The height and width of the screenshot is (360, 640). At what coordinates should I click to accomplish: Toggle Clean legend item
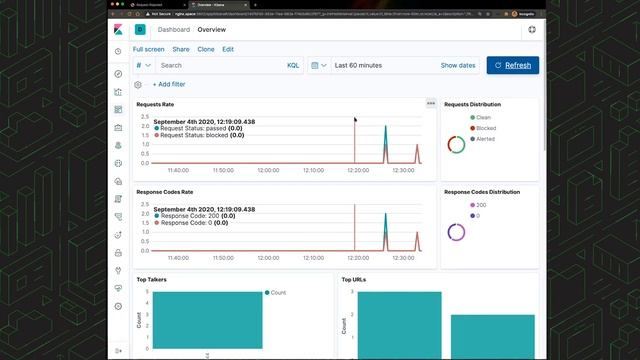(x=480, y=118)
